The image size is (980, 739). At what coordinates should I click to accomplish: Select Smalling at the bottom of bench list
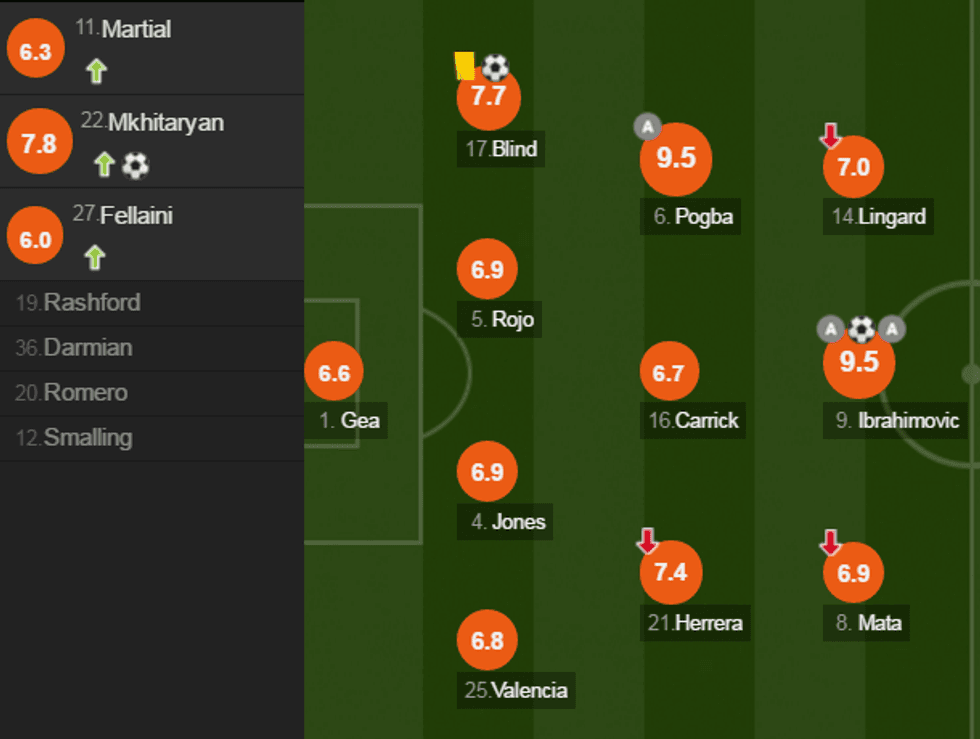[x=86, y=438]
